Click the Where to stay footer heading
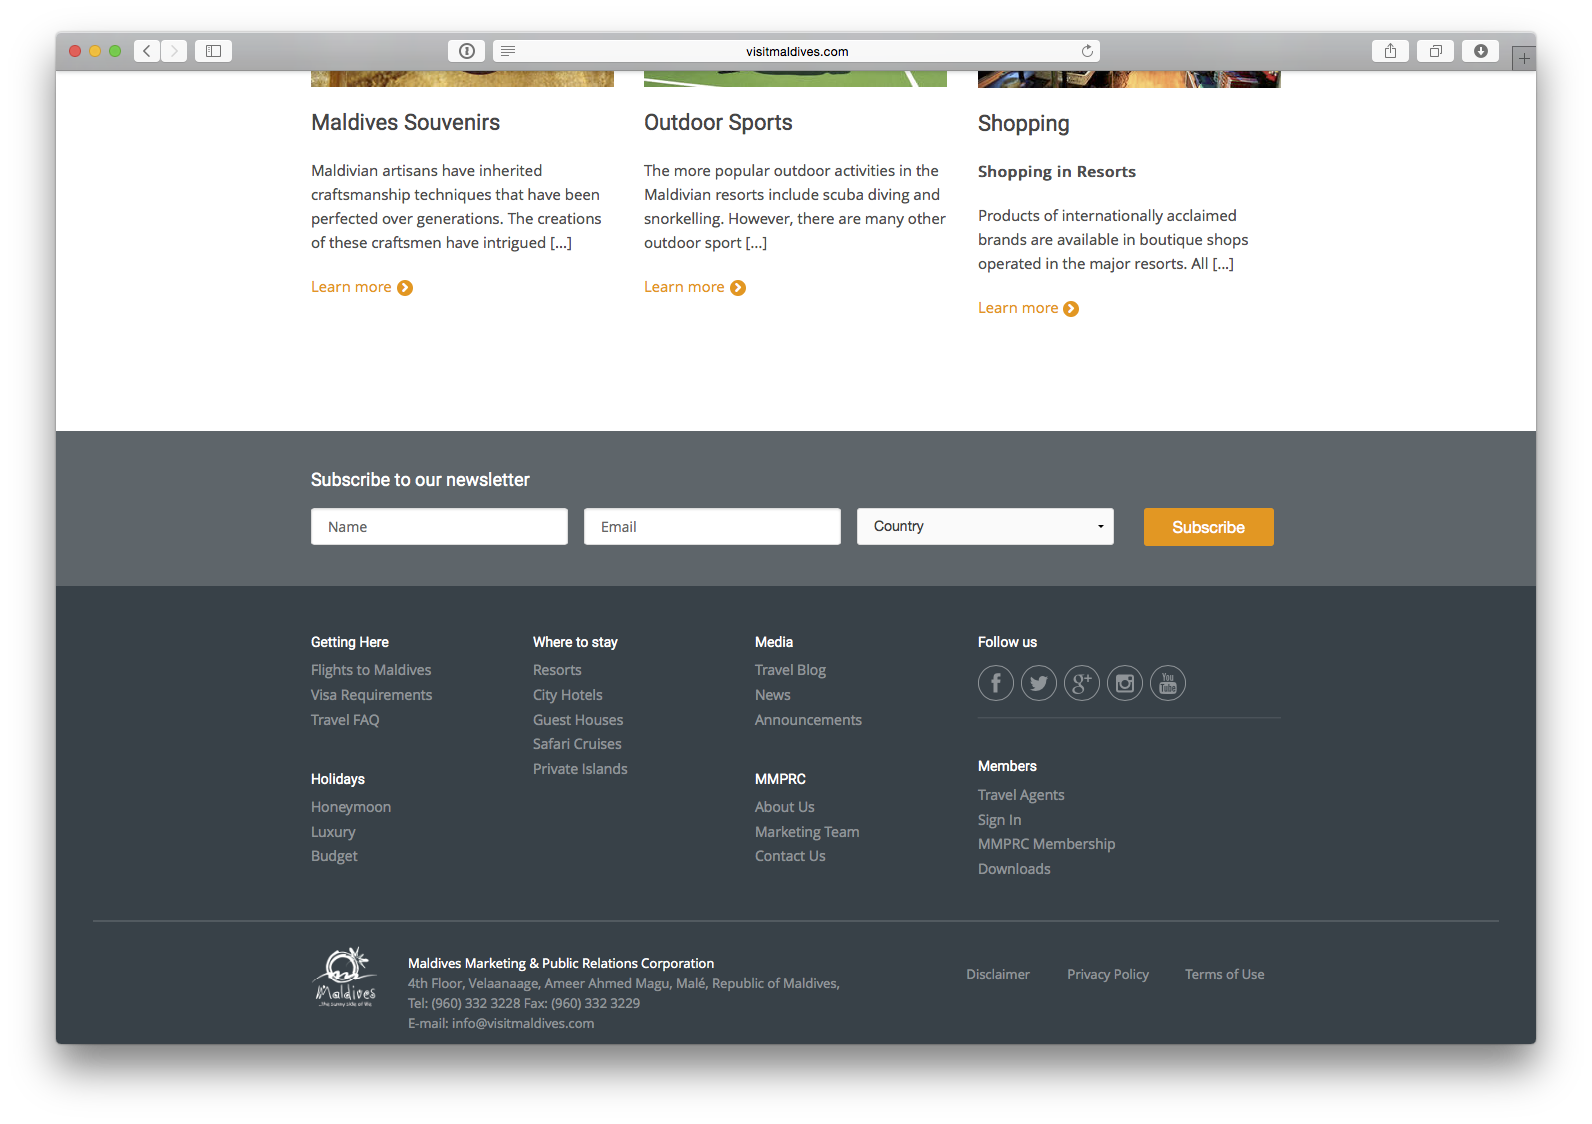Image resolution: width=1592 pixels, height=1124 pixels. (575, 642)
